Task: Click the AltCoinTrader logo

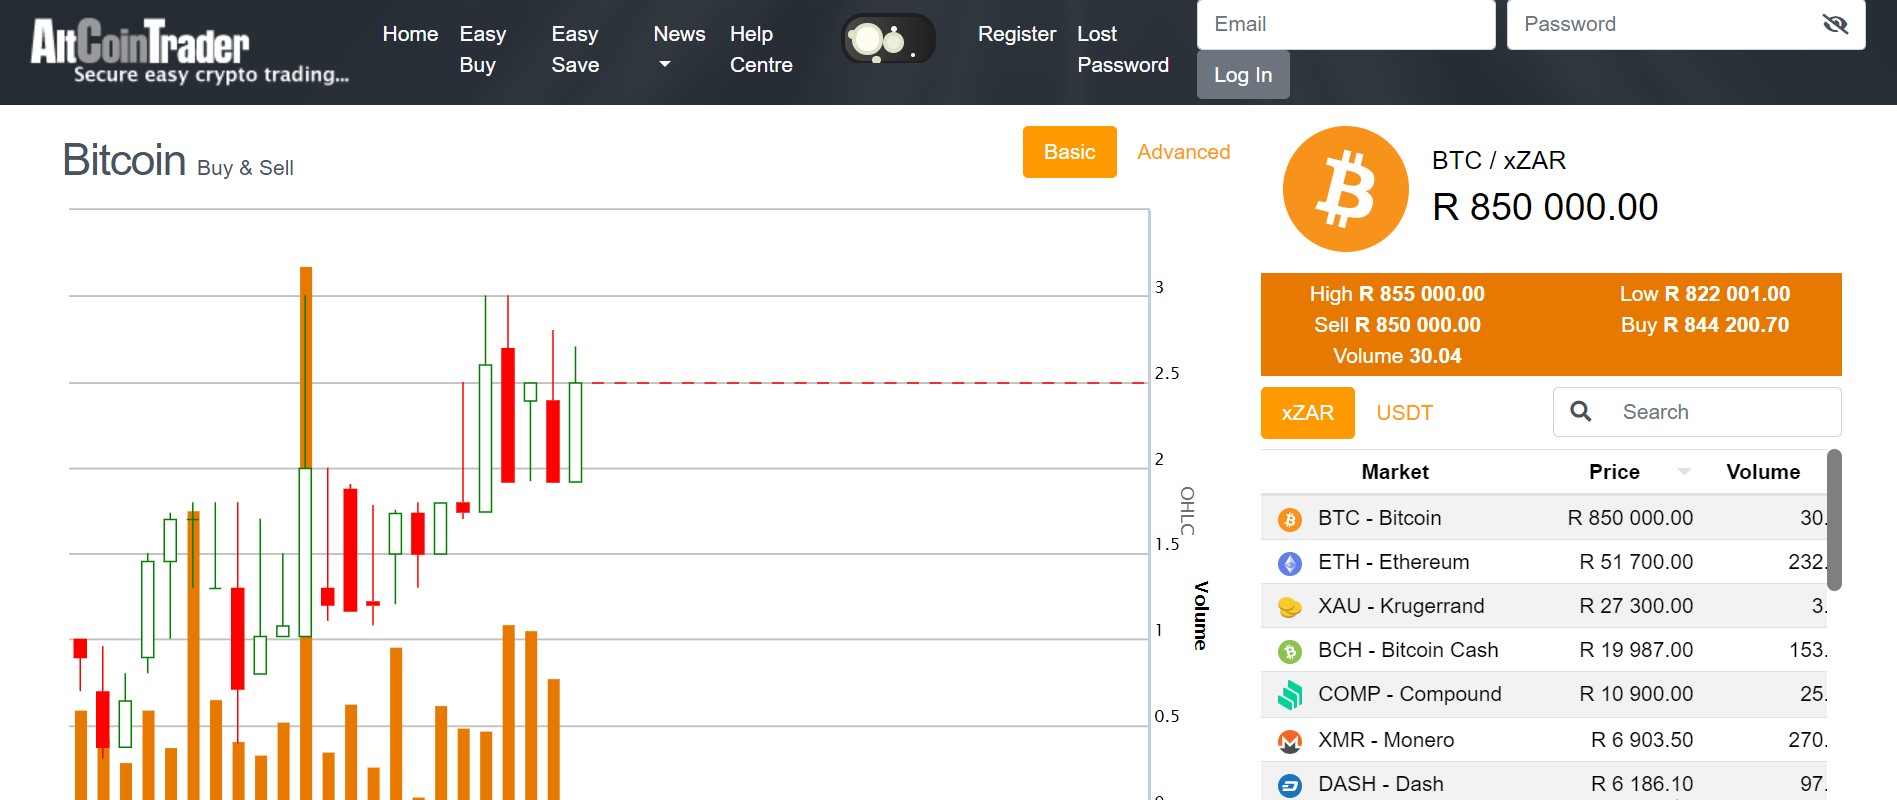Action: coord(190,52)
